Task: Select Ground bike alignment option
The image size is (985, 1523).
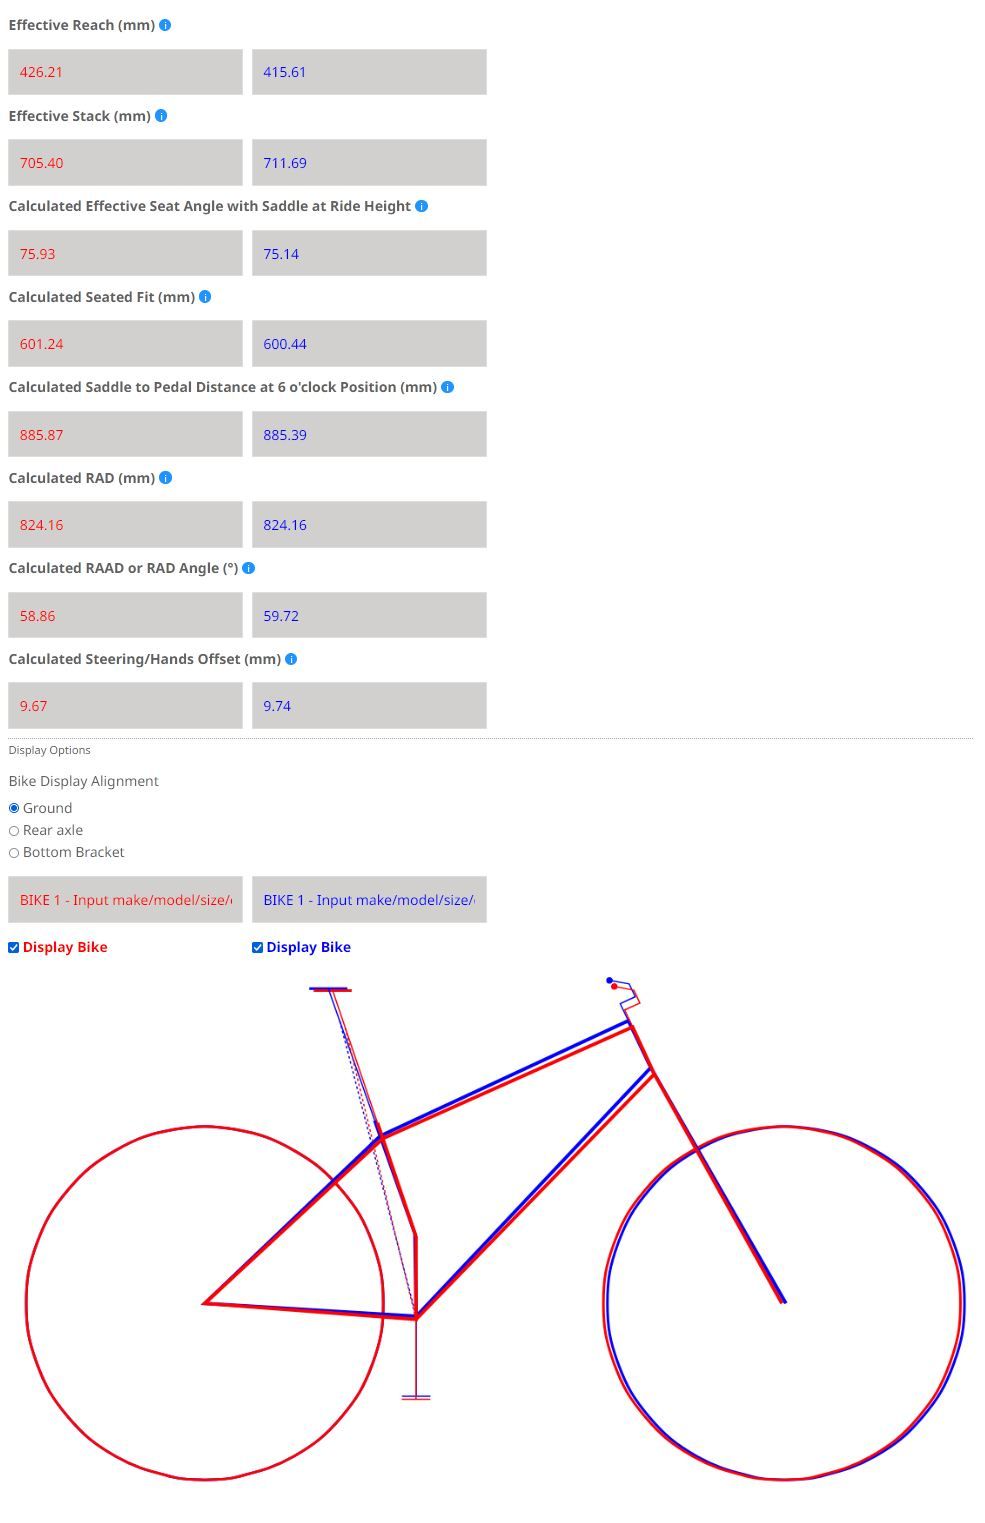Action: coord(14,808)
